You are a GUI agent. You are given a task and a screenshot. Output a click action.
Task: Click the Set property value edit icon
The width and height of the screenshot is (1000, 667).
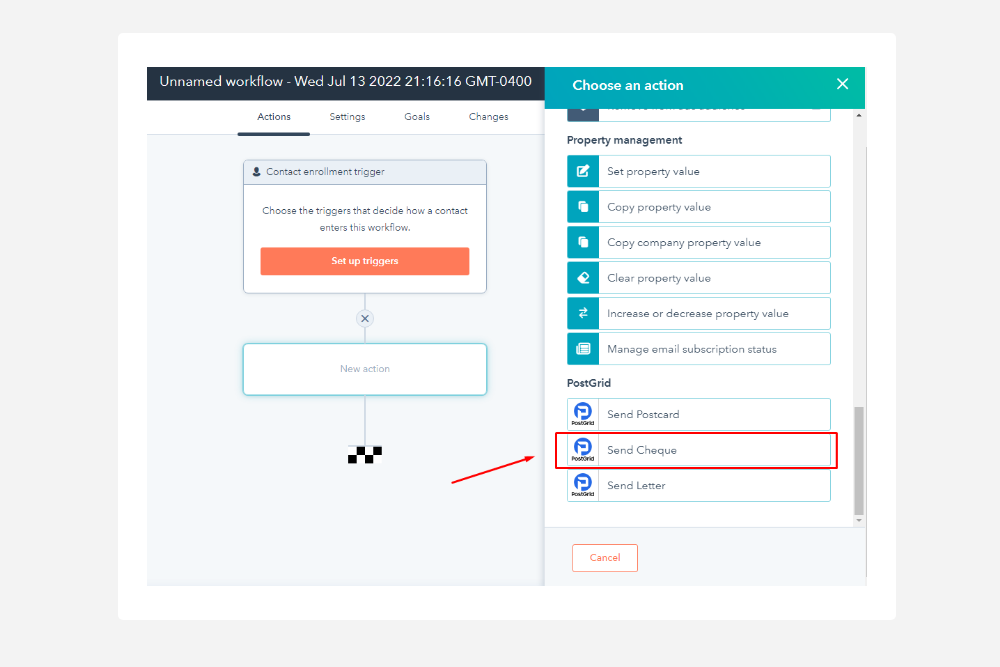point(583,171)
